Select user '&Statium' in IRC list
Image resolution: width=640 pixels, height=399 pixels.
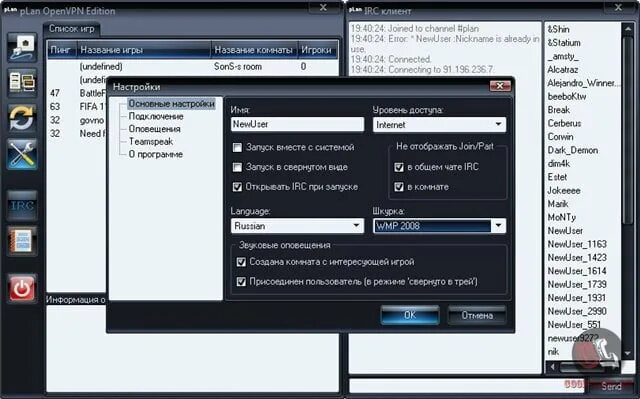point(564,43)
